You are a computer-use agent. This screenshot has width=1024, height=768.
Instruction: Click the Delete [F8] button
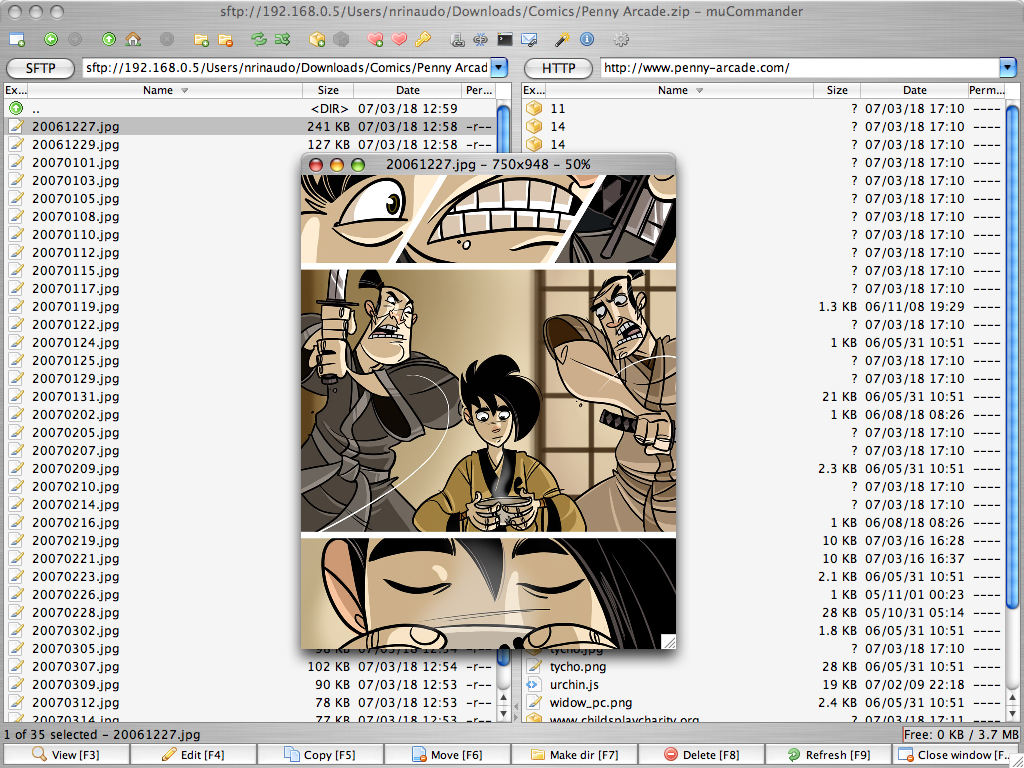point(701,755)
